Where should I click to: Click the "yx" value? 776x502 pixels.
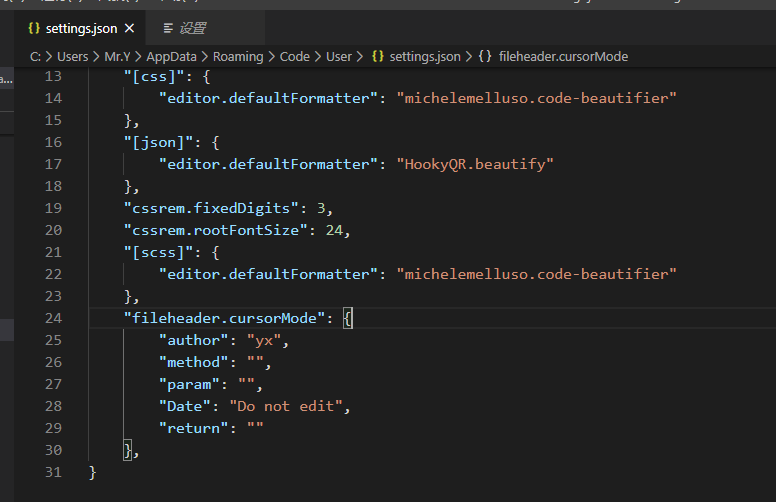pos(264,340)
